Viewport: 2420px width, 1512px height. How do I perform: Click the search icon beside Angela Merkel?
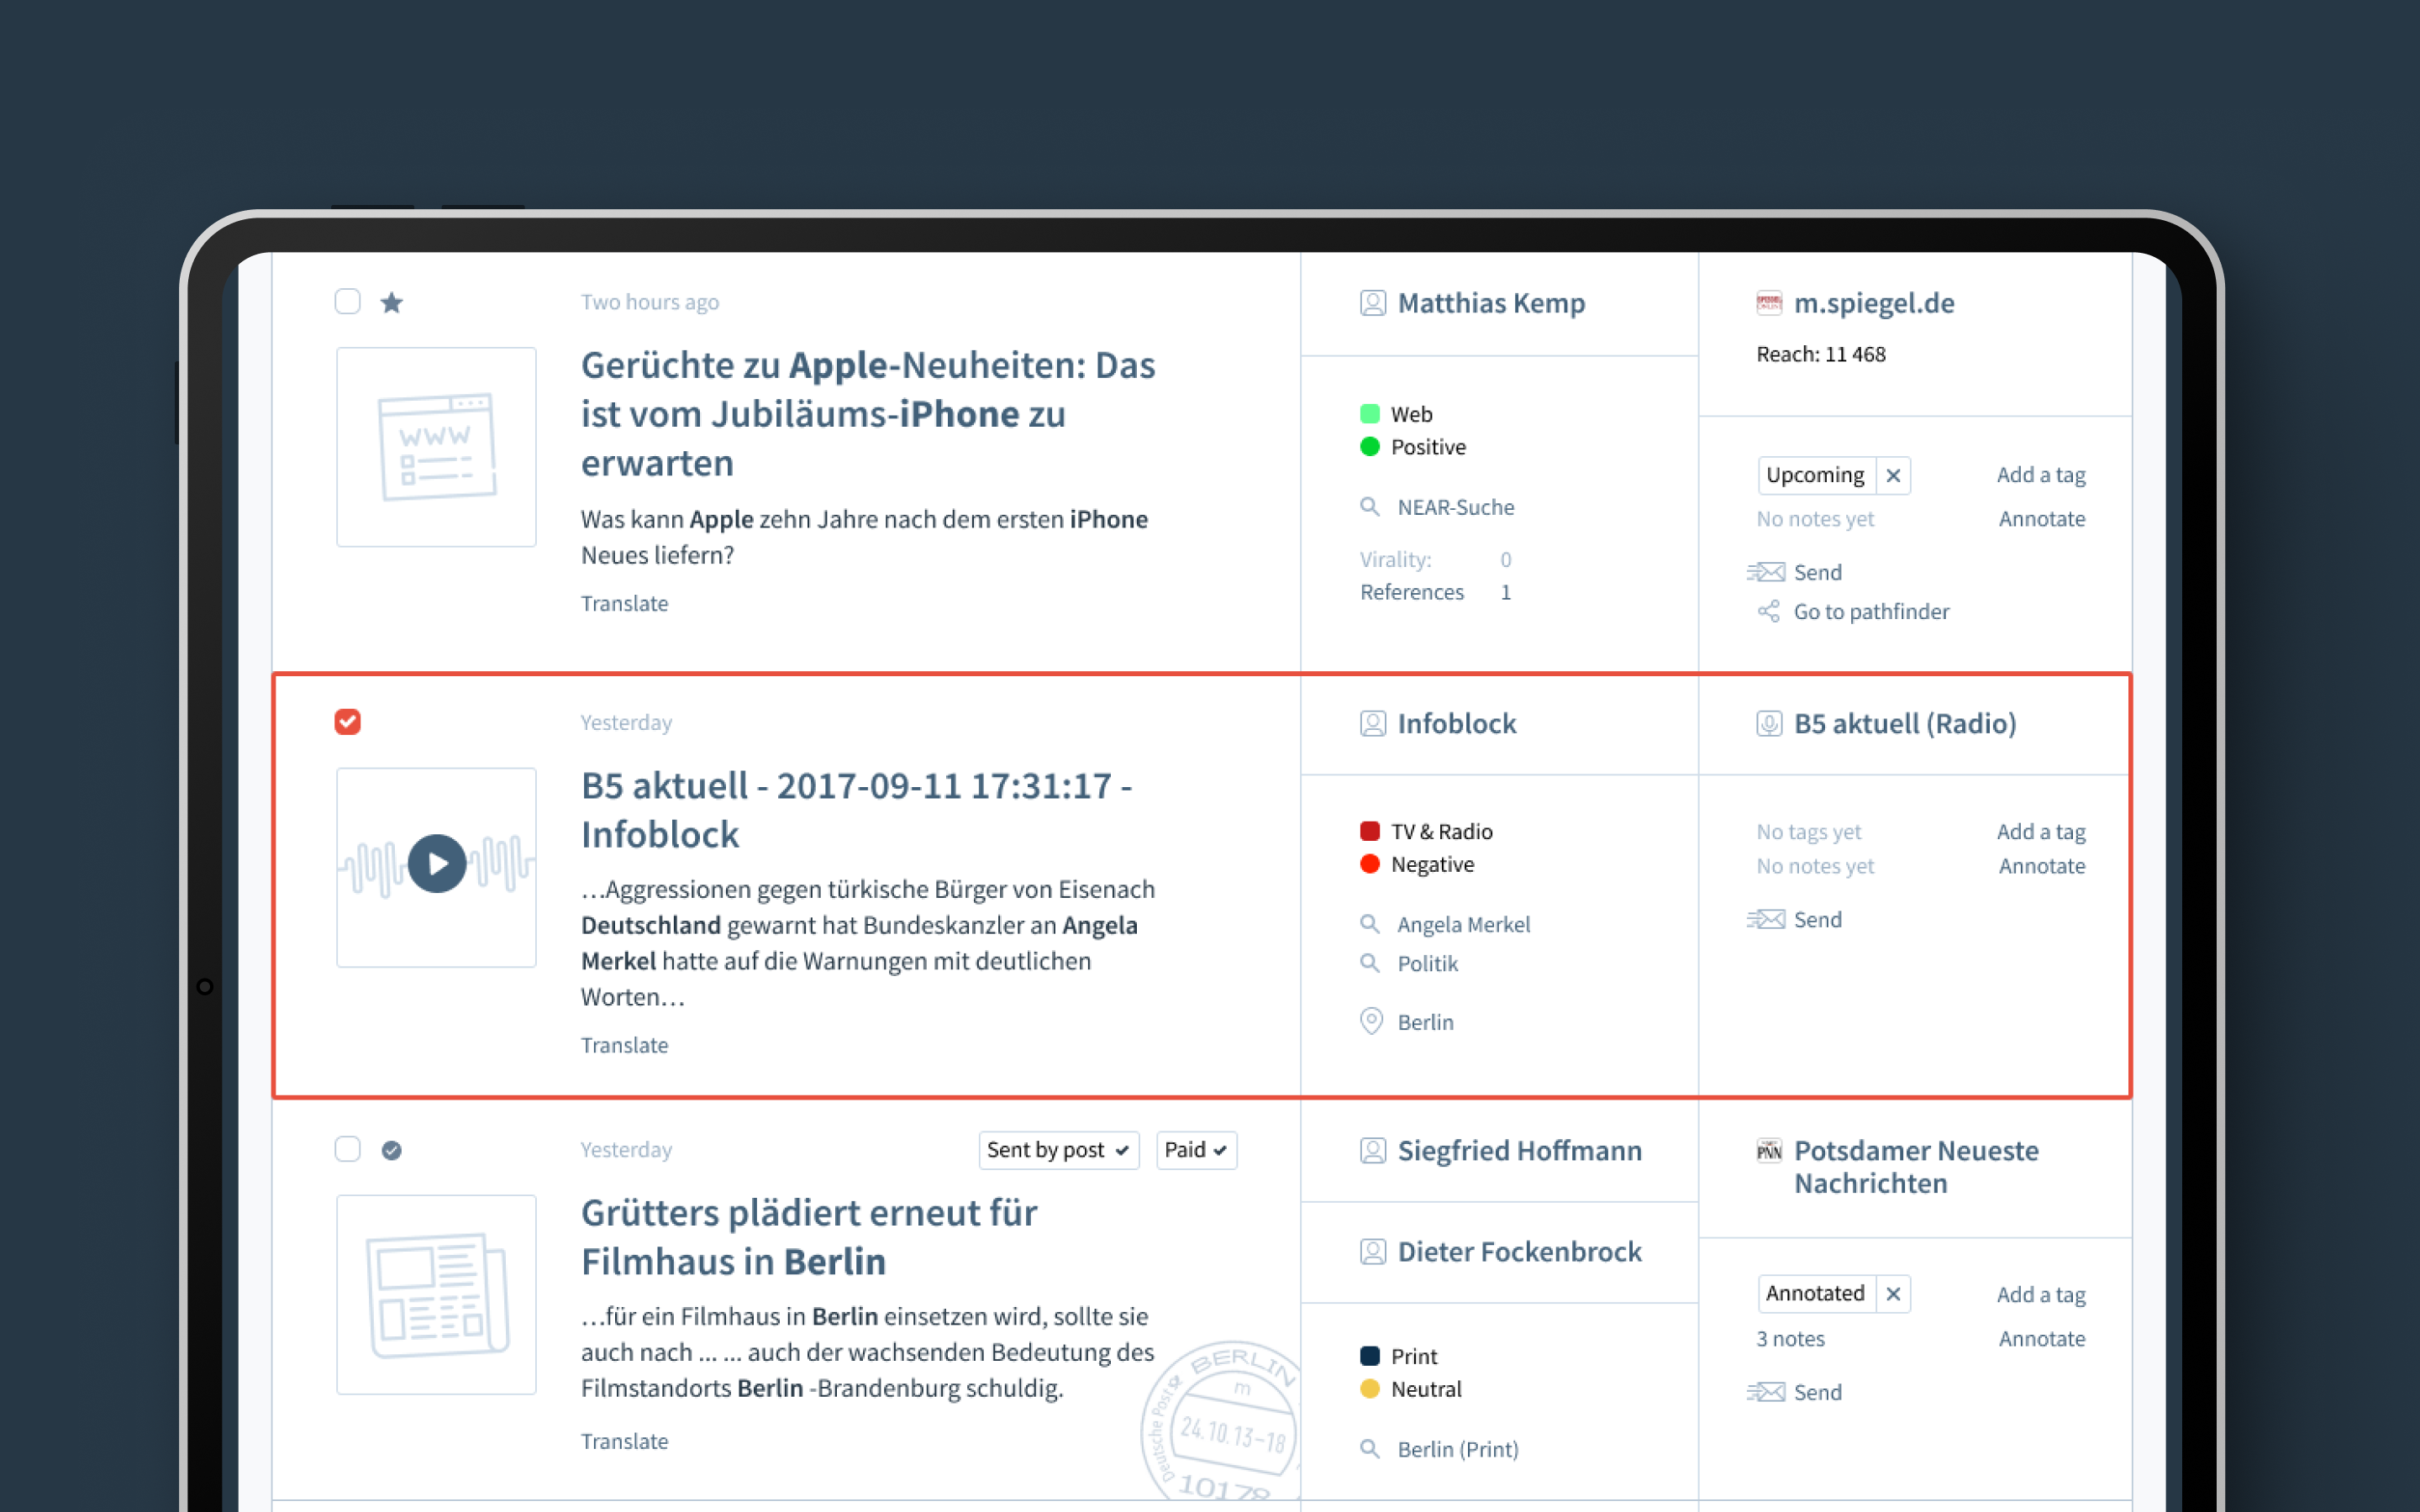point(1370,924)
